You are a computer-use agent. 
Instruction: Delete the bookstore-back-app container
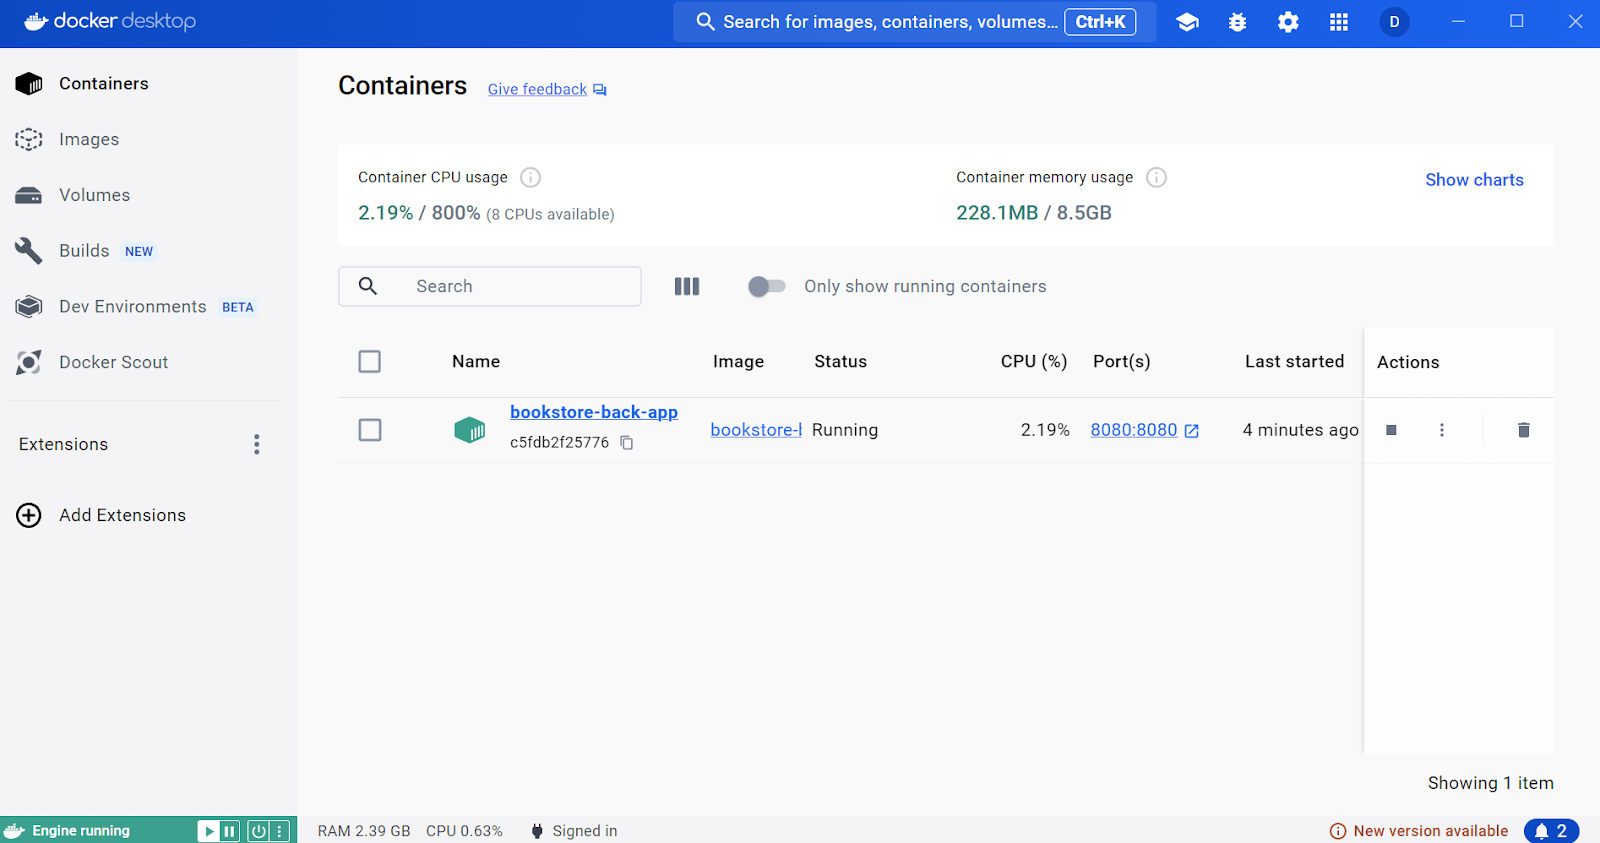point(1524,430)
